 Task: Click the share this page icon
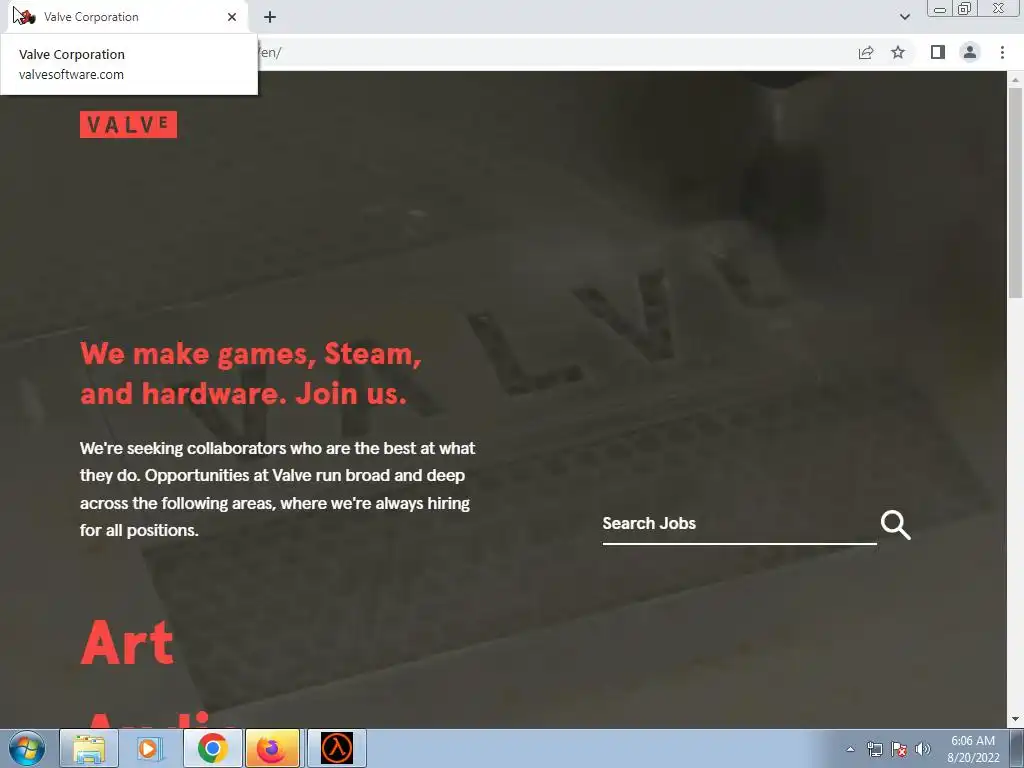click(x=866, y=52)
